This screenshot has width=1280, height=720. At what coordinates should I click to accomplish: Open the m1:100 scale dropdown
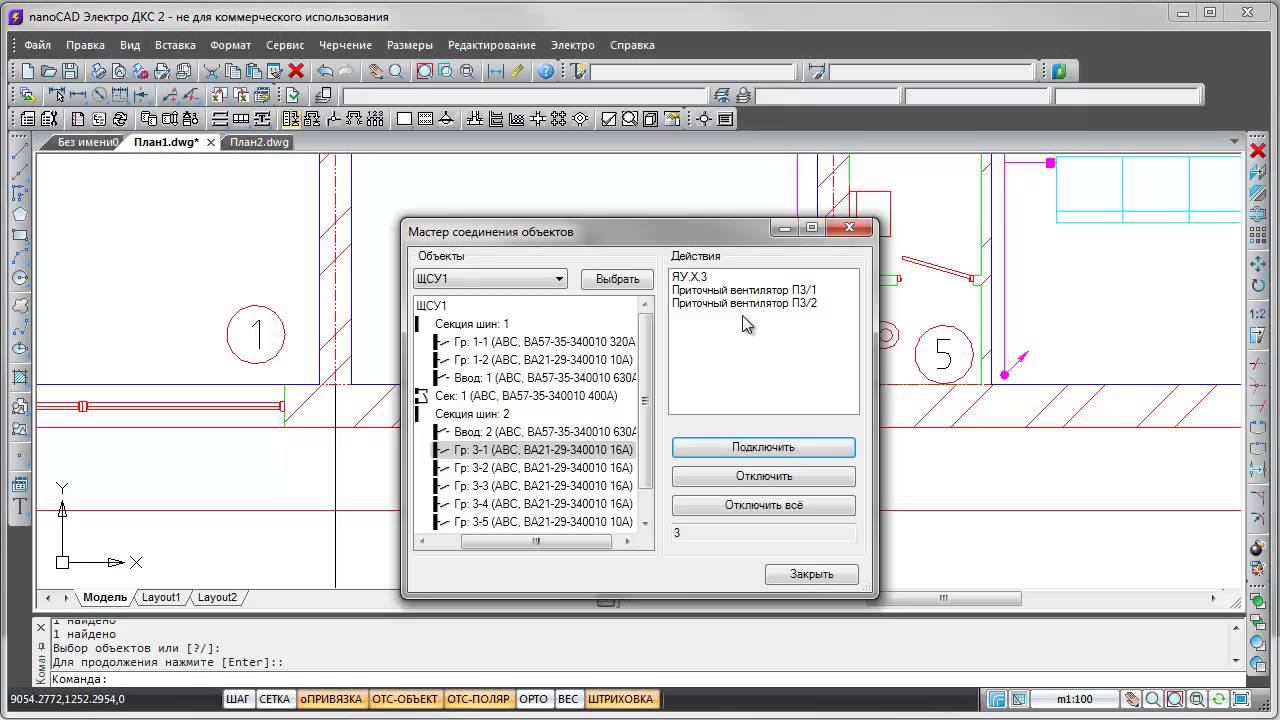(x=1075, y=699)
